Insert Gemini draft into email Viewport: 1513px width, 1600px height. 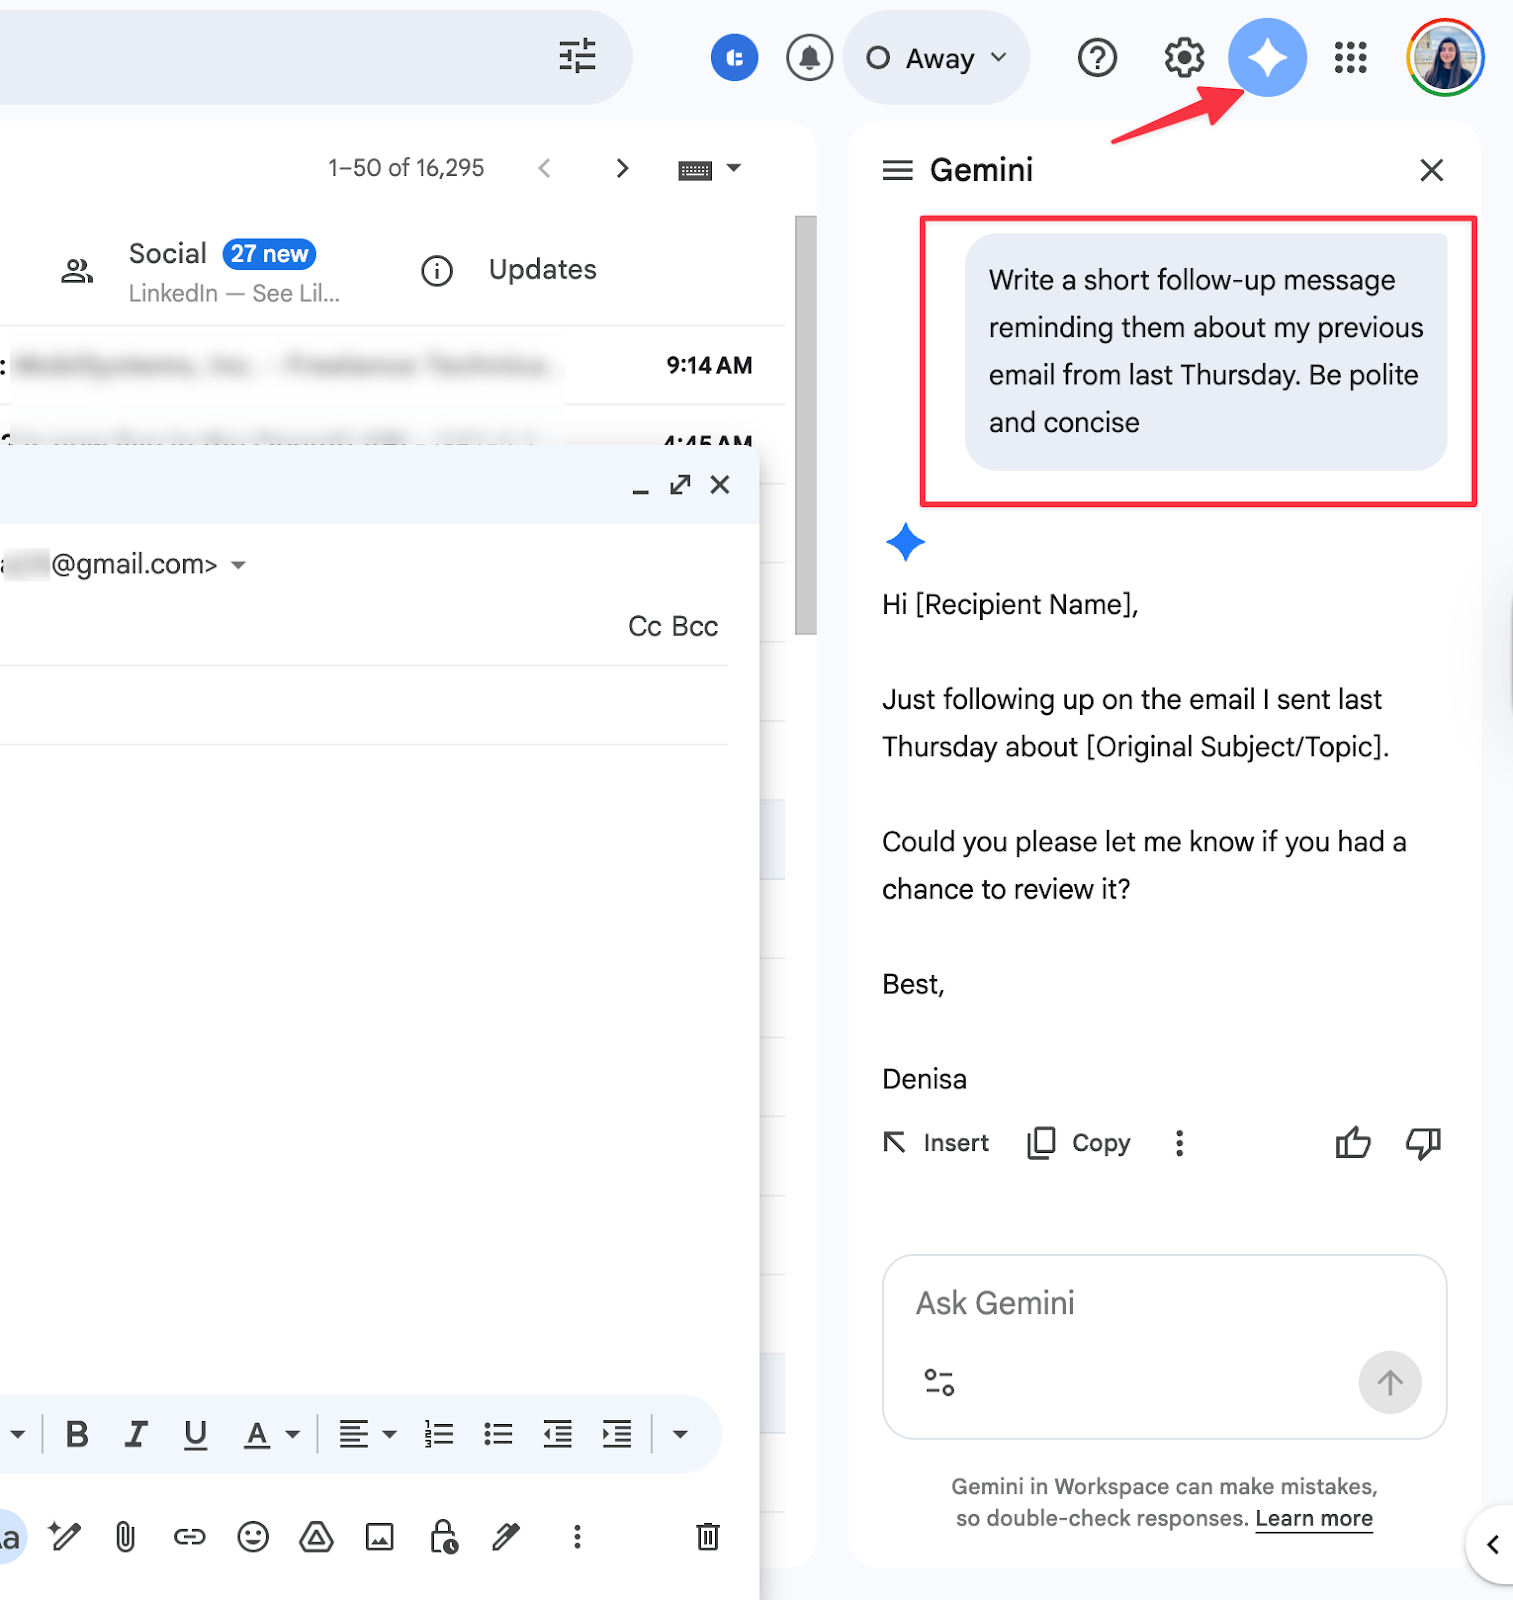[x=936, y=1143]
